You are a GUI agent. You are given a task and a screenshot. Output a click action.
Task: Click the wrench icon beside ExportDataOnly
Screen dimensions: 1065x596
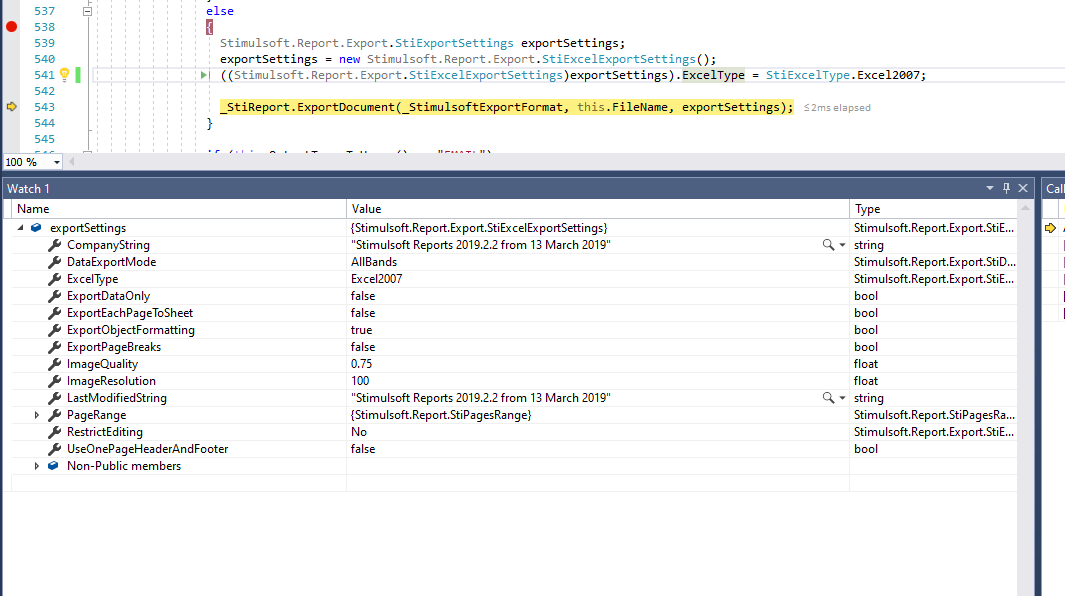point(54,296)
